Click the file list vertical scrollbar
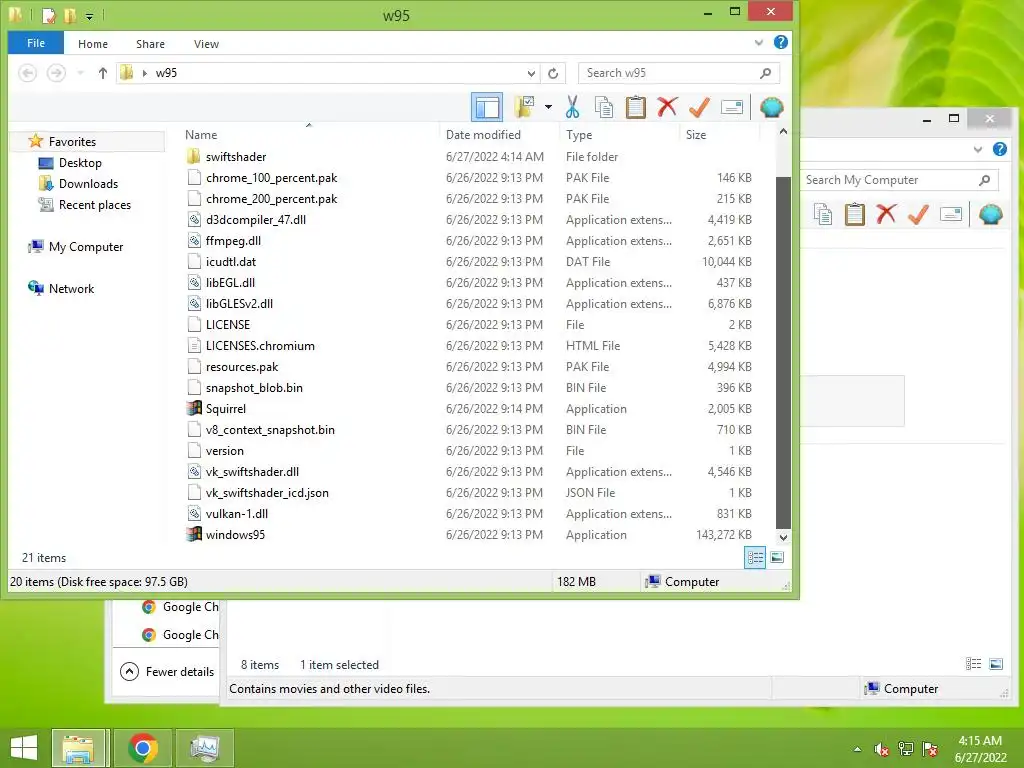The height and width of the screenshot is (768, 1024). click(x=783, y=351)
